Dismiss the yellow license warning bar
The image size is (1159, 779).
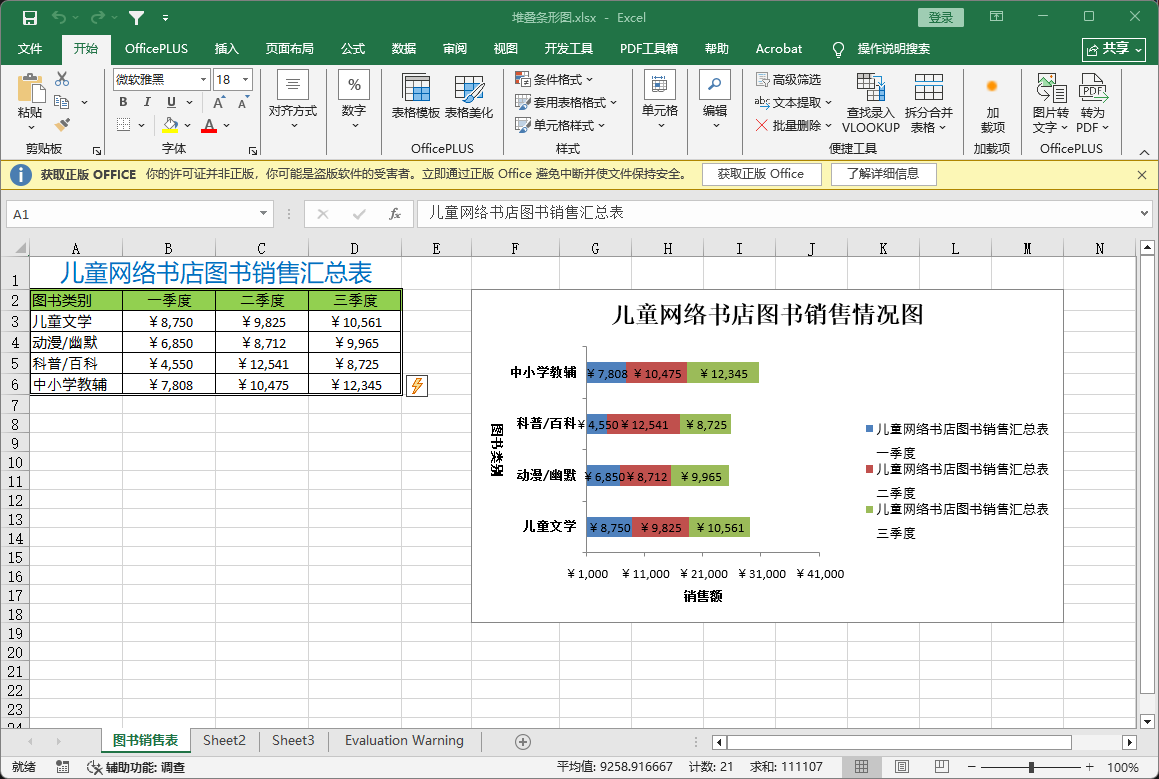click(1141, 175)
